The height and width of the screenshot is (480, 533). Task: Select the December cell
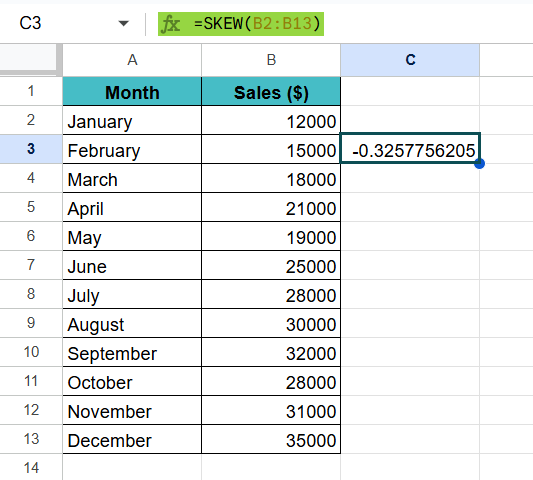click(x=132, y=439)
